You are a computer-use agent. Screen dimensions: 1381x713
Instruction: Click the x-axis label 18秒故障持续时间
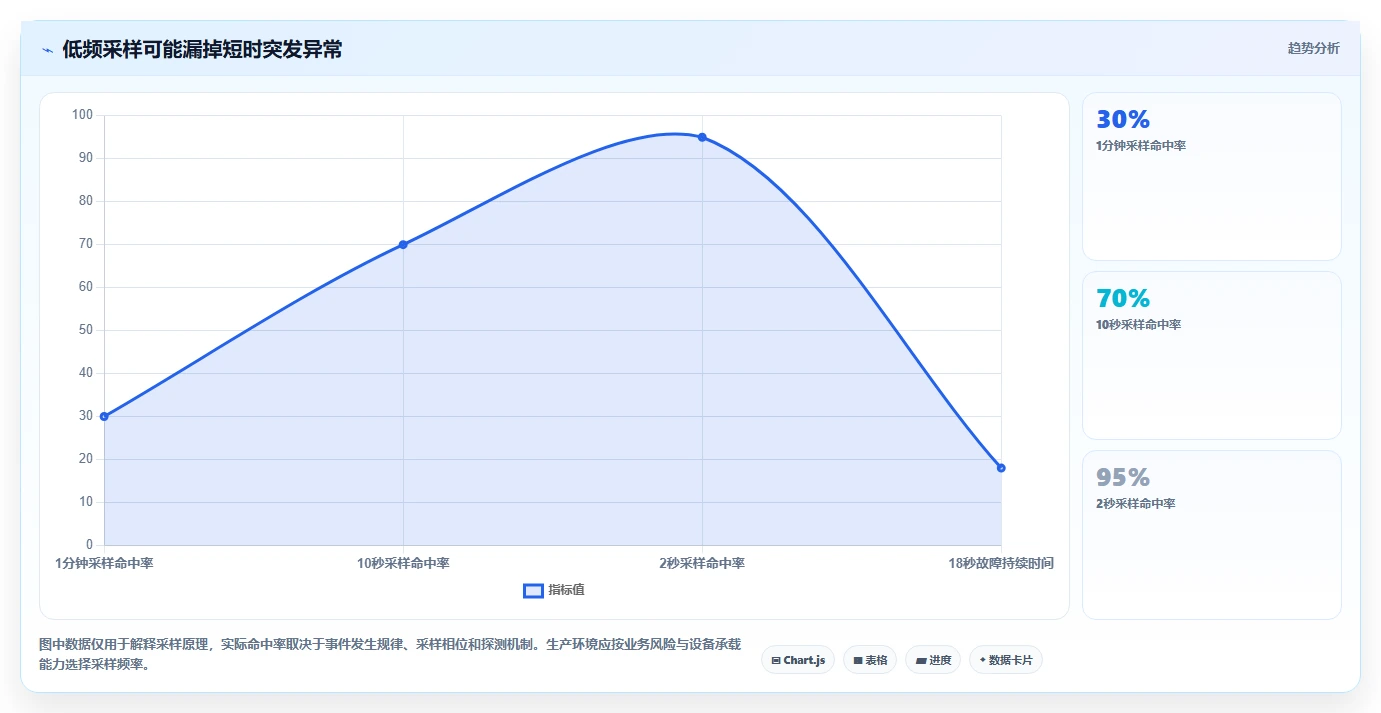coord(1001,563)
